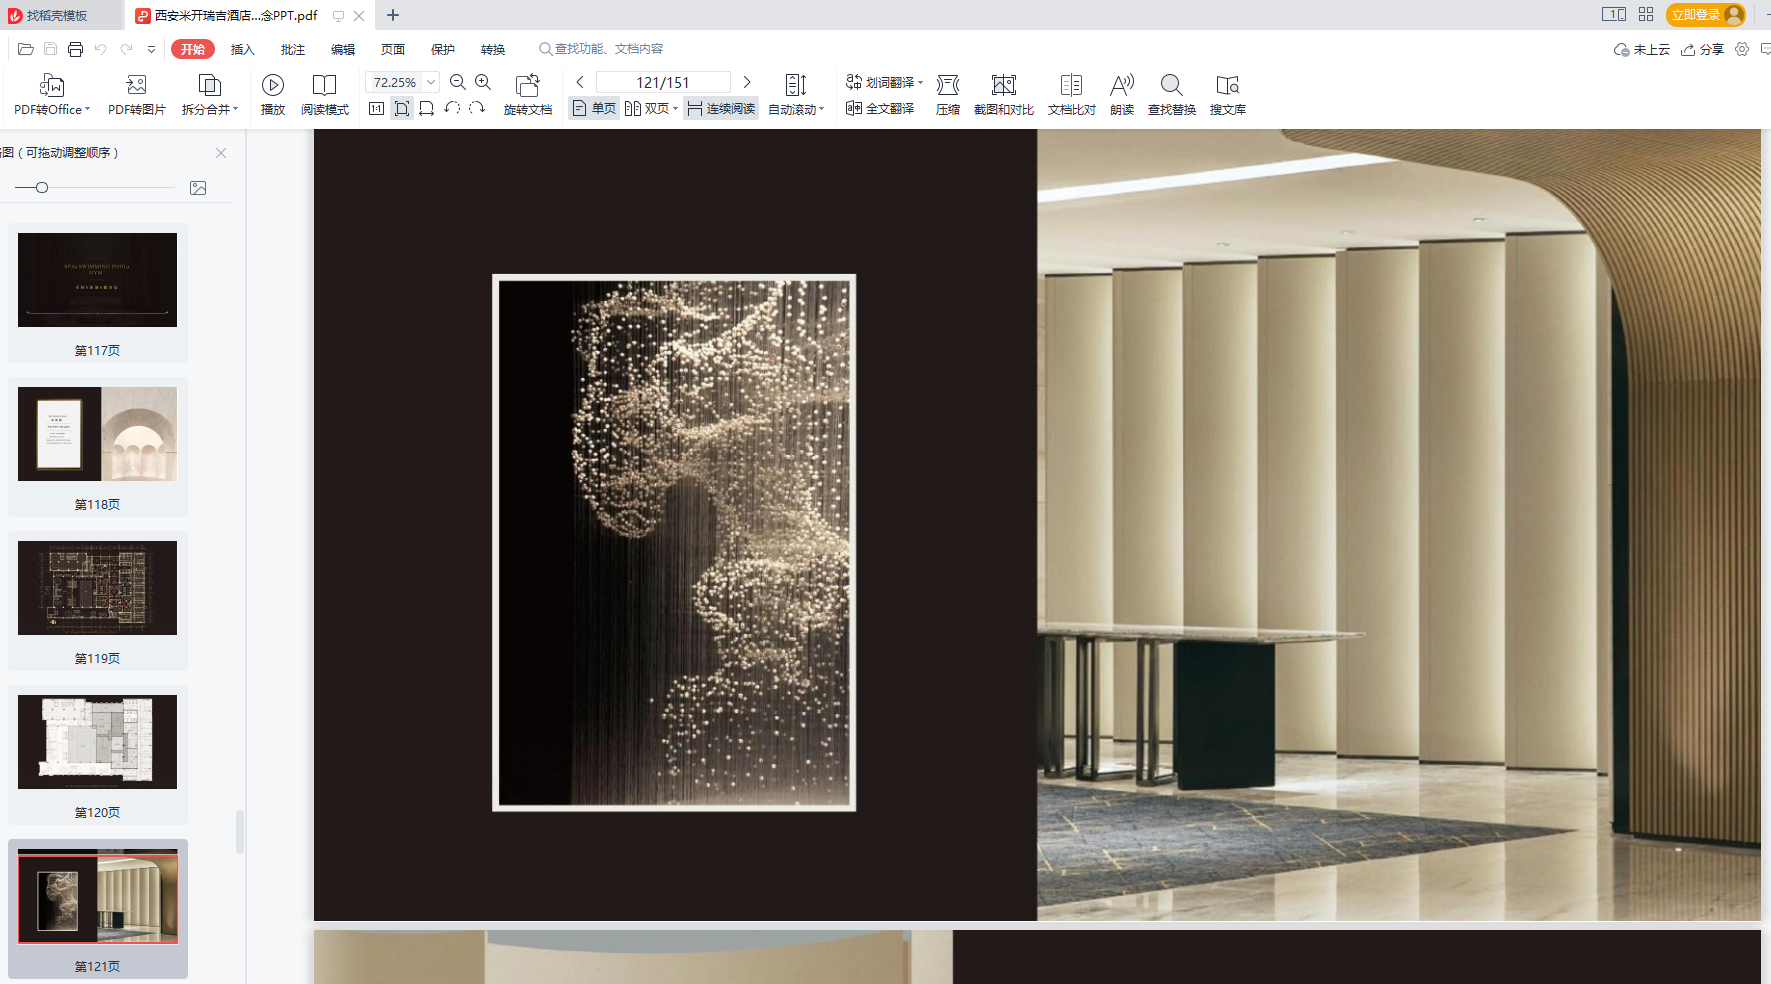
Task: Close the 西安米开瑞吉酒店 PDF tab
Action: pyautogui.click(x=359, y=16)
